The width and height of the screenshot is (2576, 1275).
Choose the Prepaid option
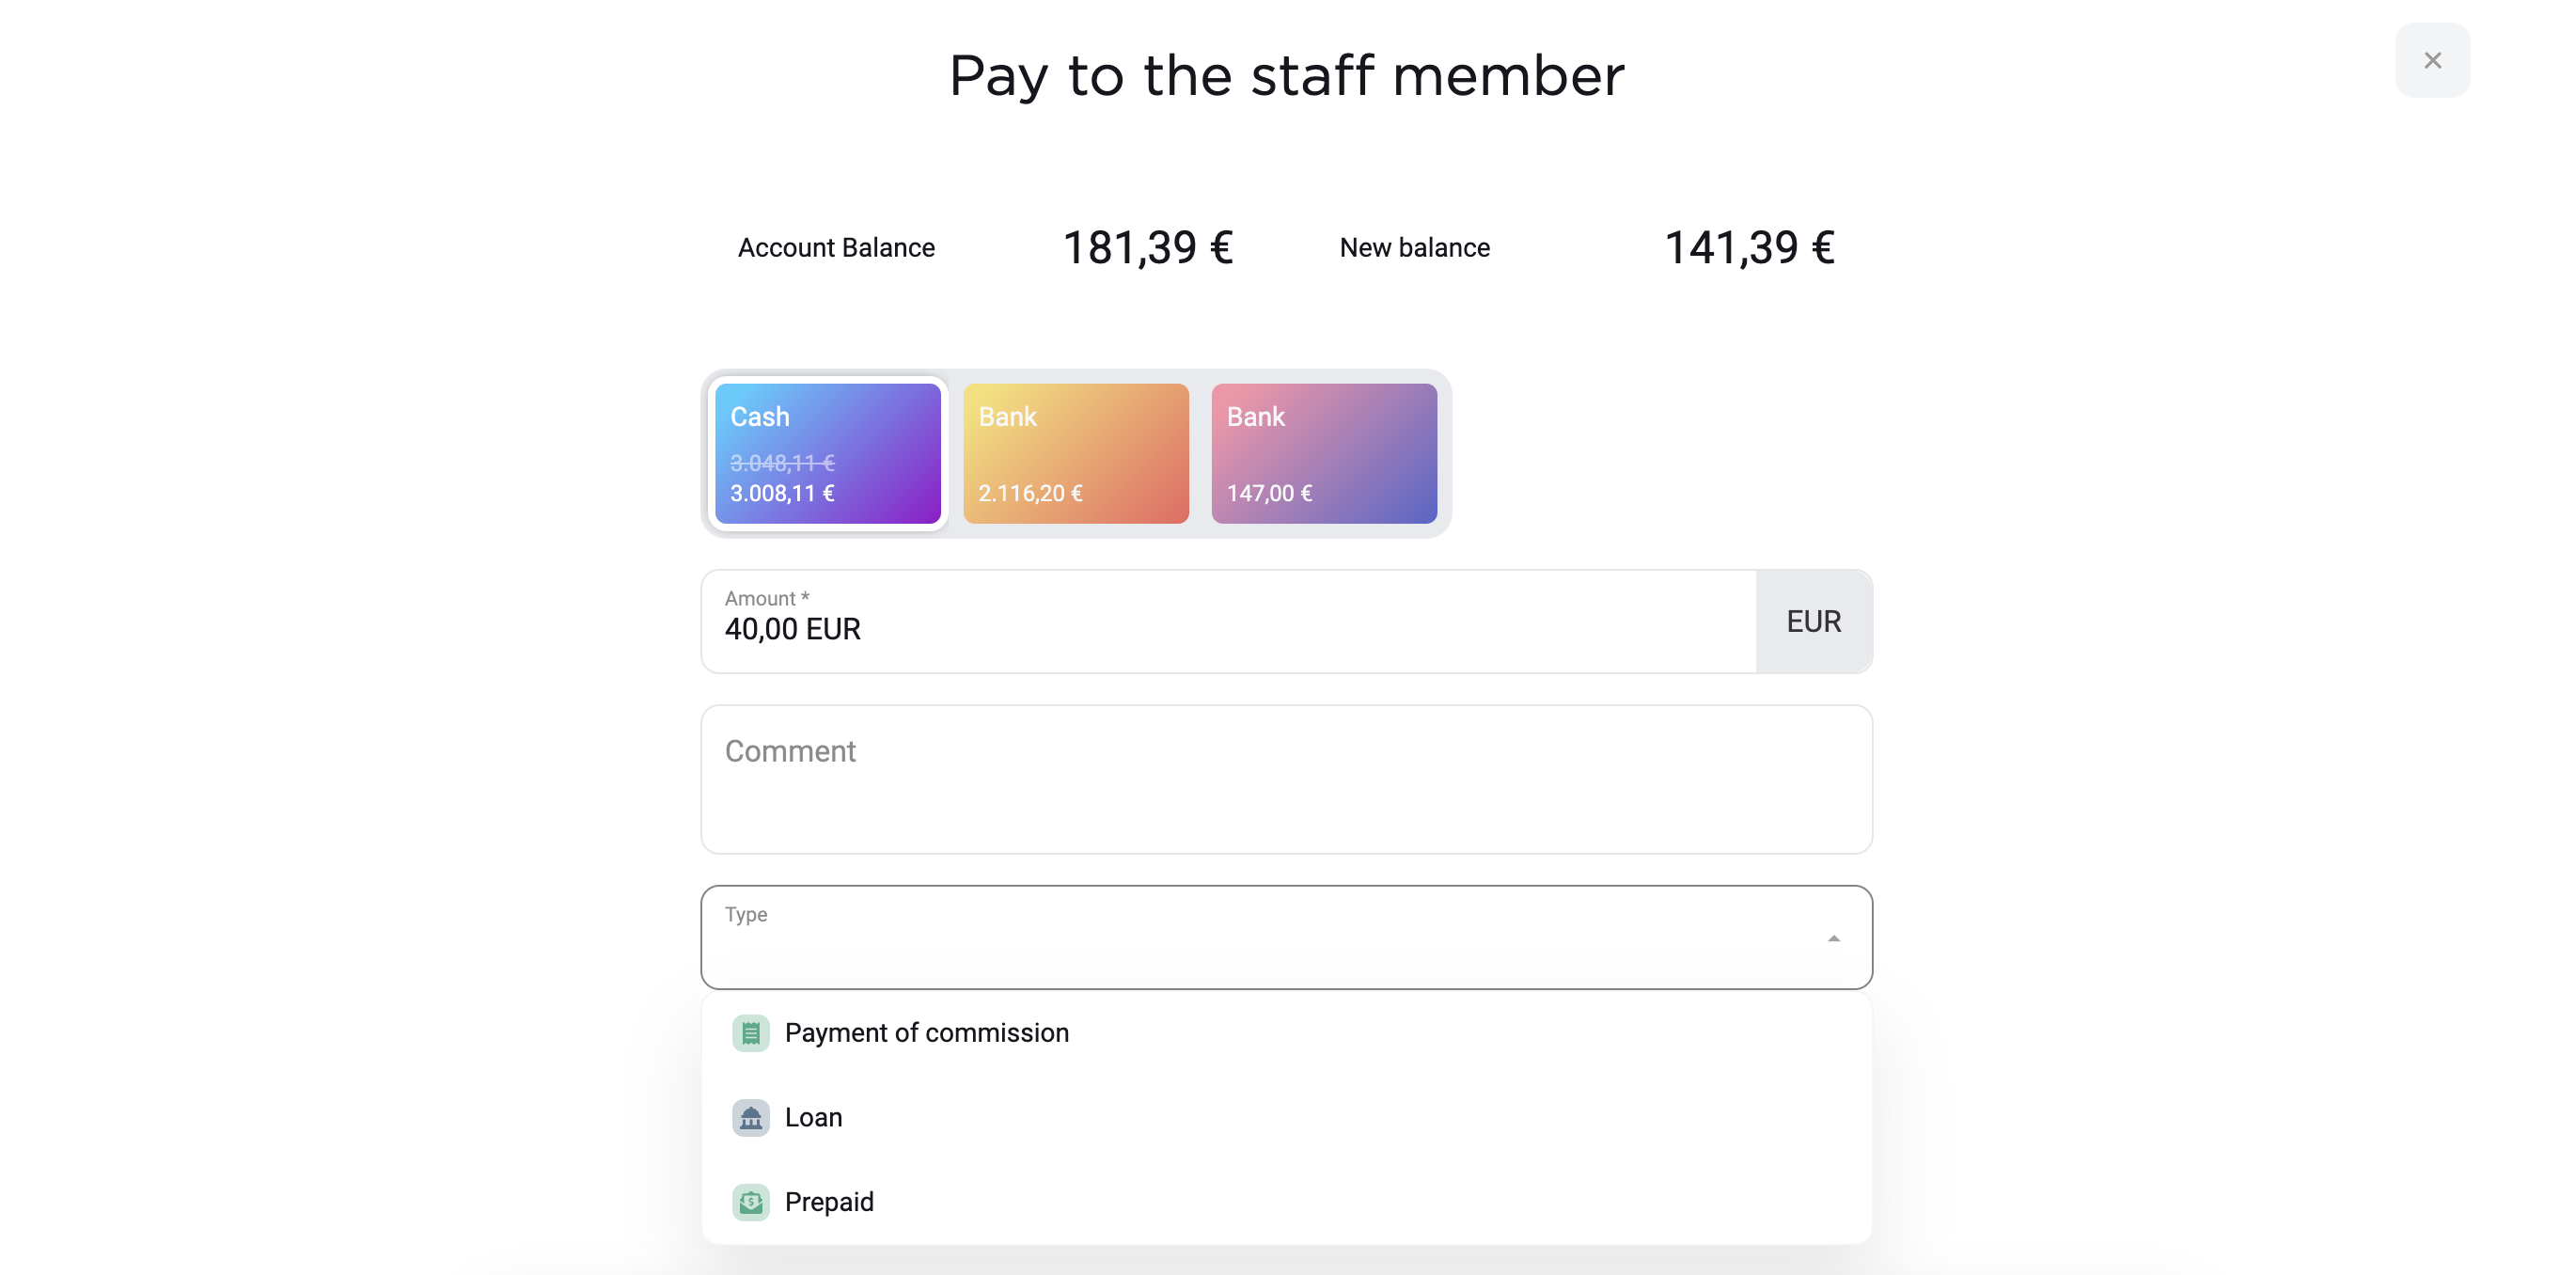point(1286,1201)
